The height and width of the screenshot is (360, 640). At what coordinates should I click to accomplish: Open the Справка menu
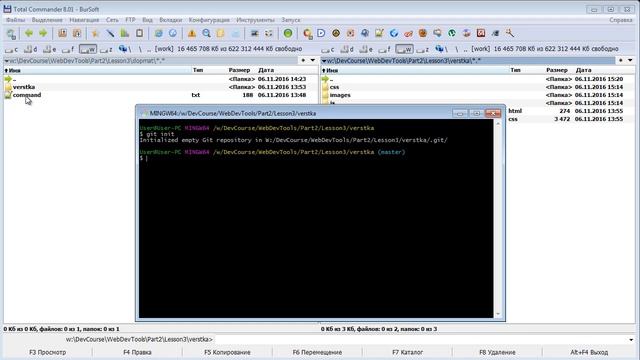pos(621,20)
